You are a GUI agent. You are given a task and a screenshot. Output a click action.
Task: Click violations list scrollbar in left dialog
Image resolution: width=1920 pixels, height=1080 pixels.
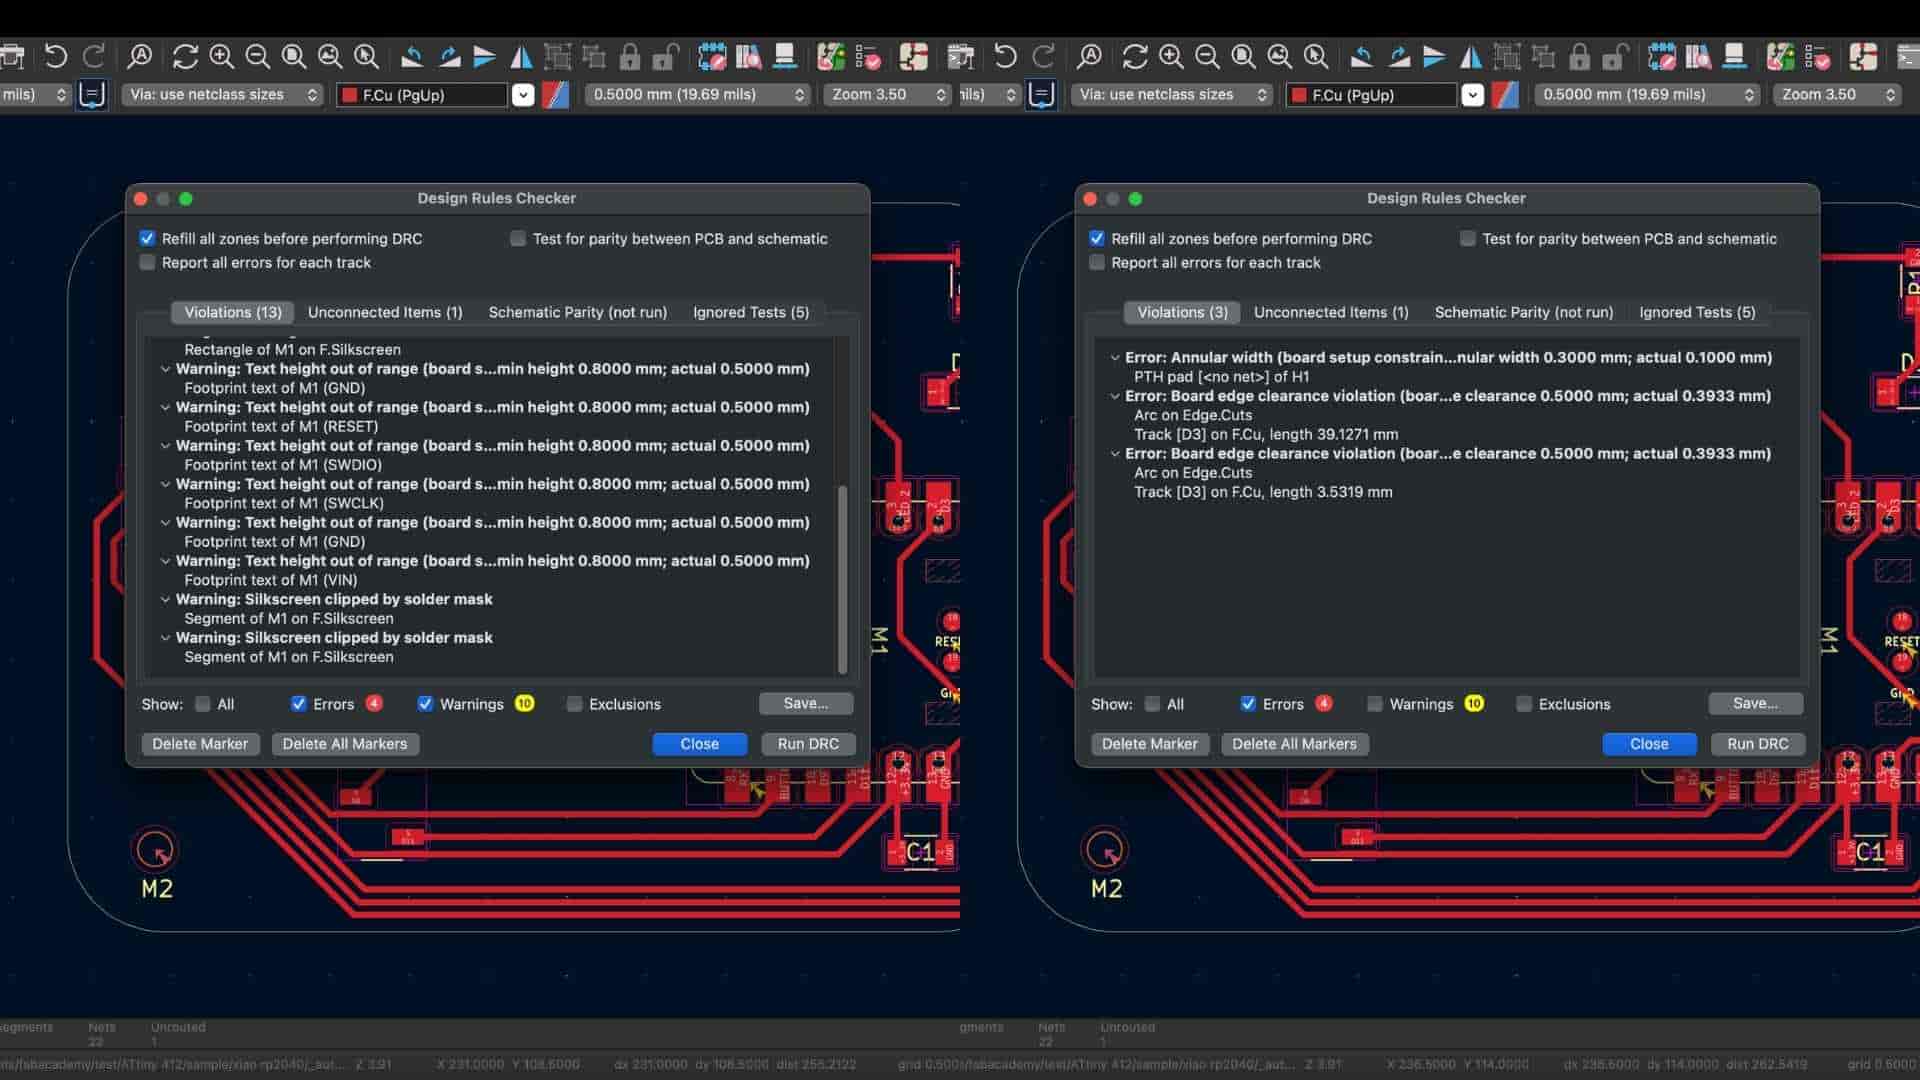pos(842,578)
